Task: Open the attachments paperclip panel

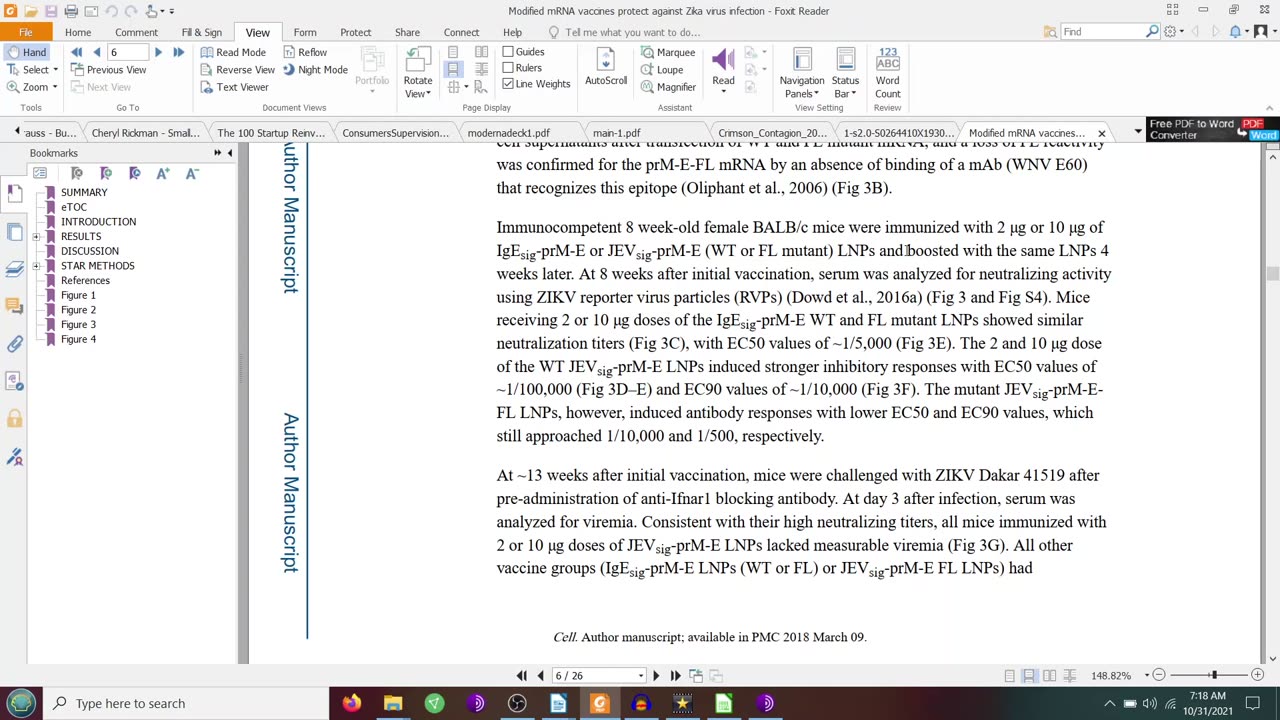Action: (14, 344)
